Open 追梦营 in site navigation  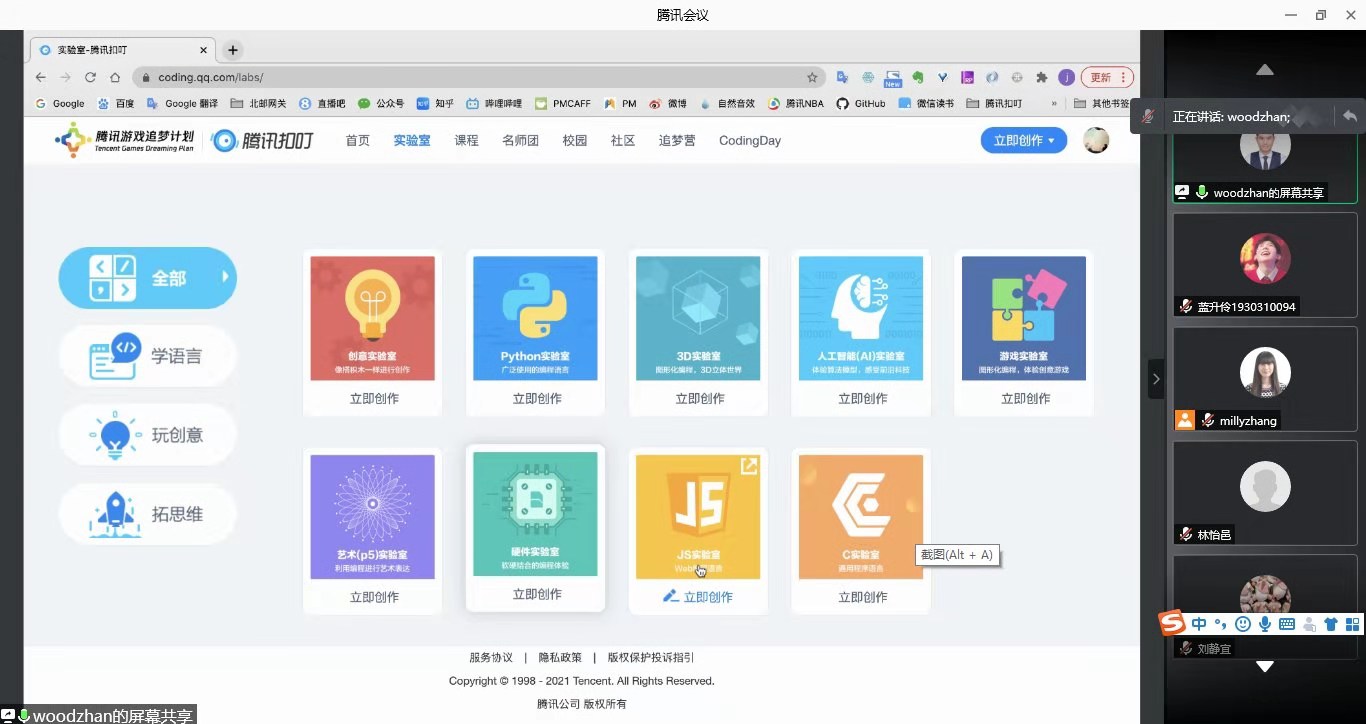click(x=677, y=141)
